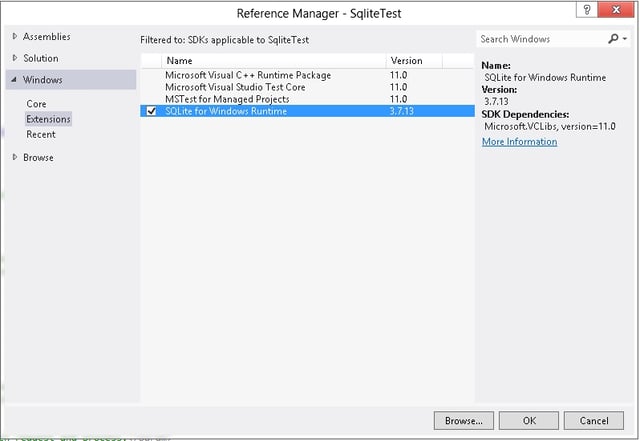Open the More Information link
The width and height of the screenshot is (640, 441).
[520, 142]
